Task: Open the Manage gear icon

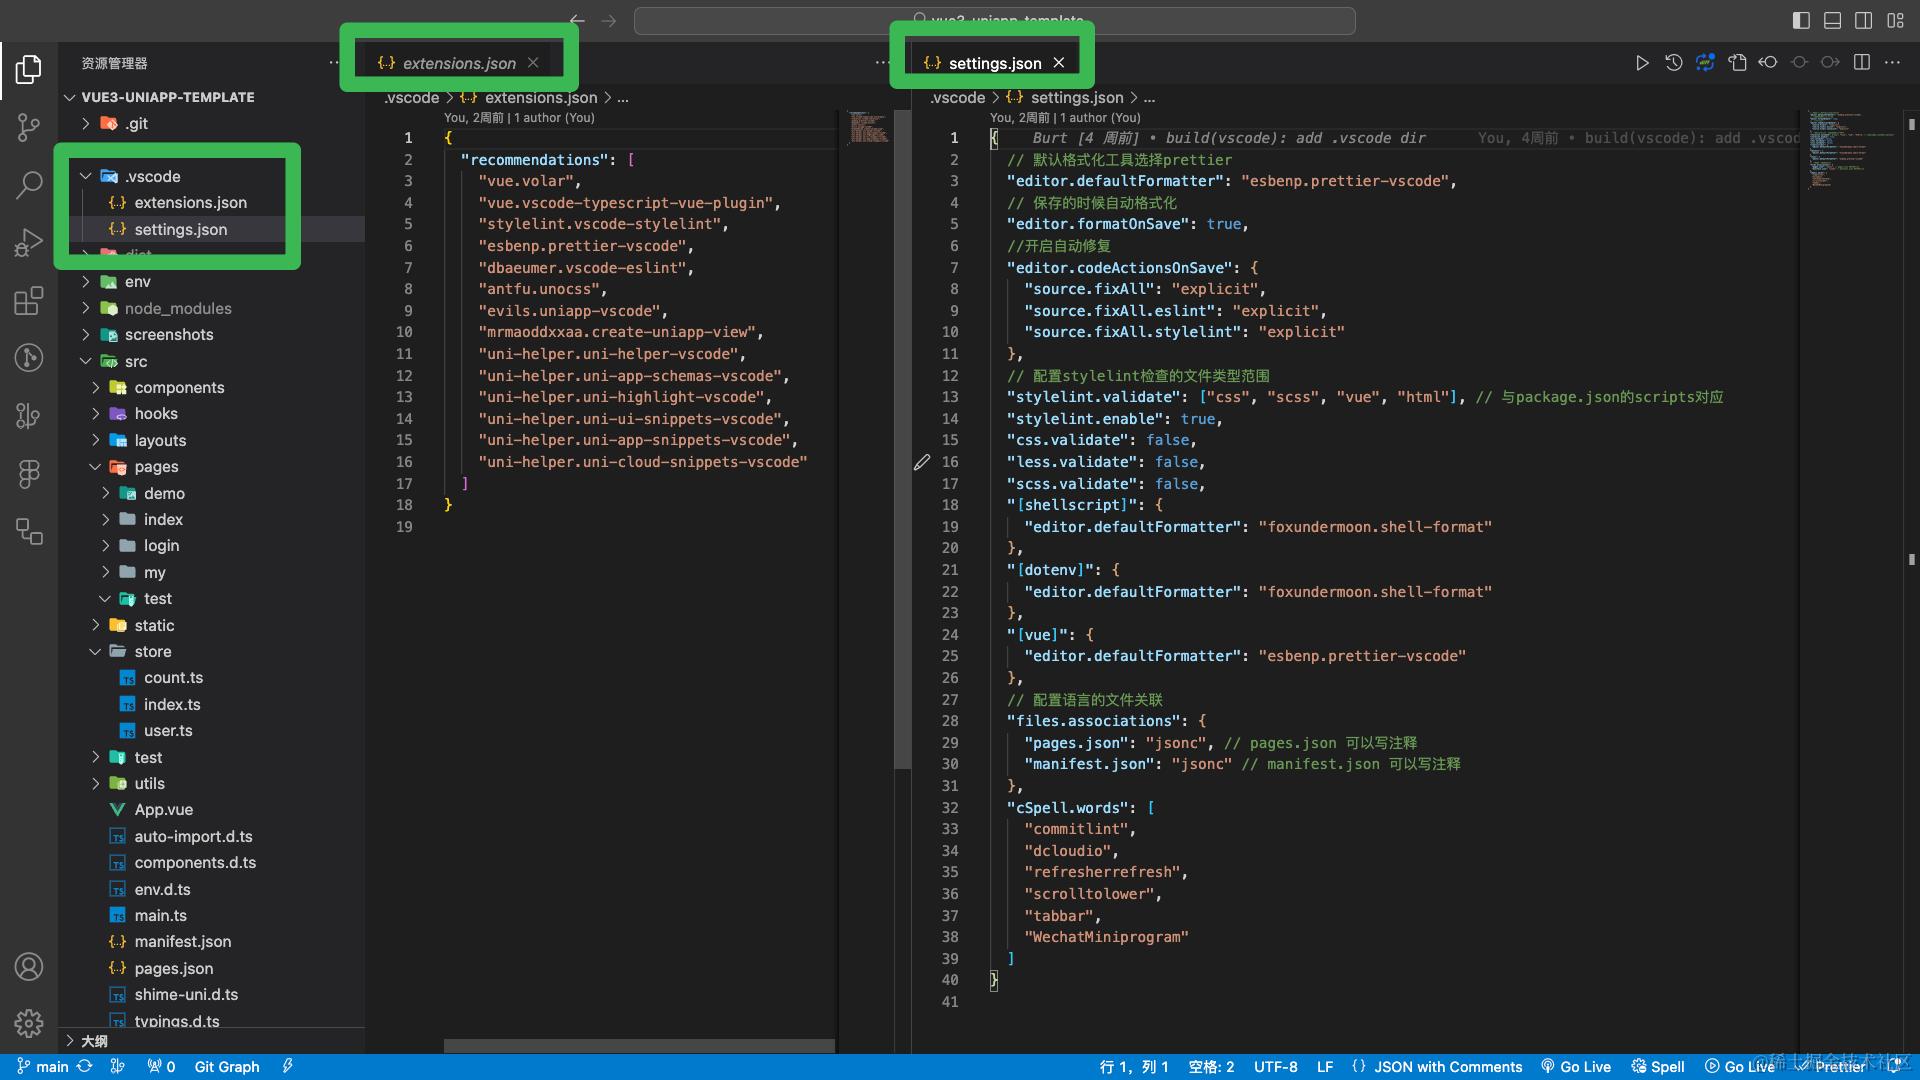Action: pyautogui.click(x=29, y=1023)
